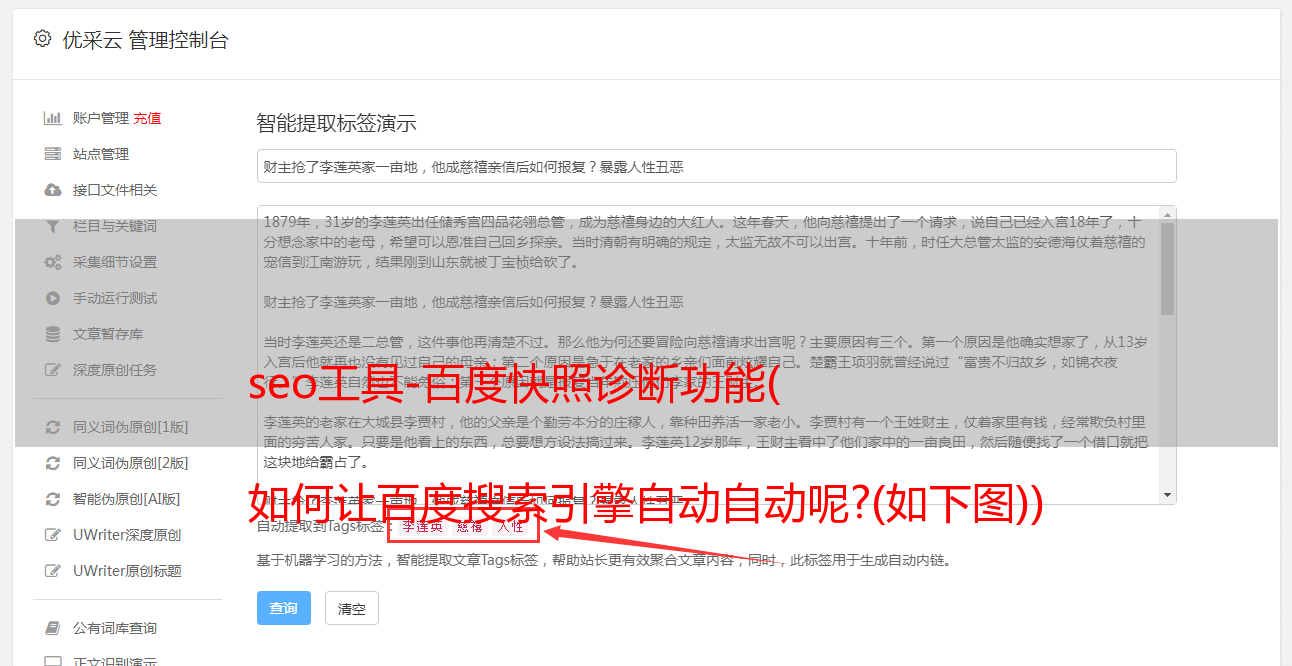Click the book icon for 公有词库查询
1292x666 pixels.
coord(52,628)
